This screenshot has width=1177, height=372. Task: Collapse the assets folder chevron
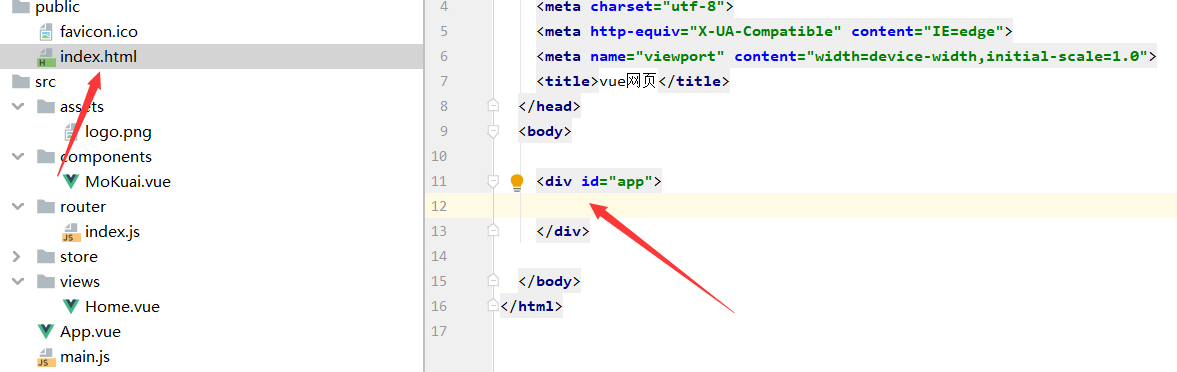coord(17,107)
